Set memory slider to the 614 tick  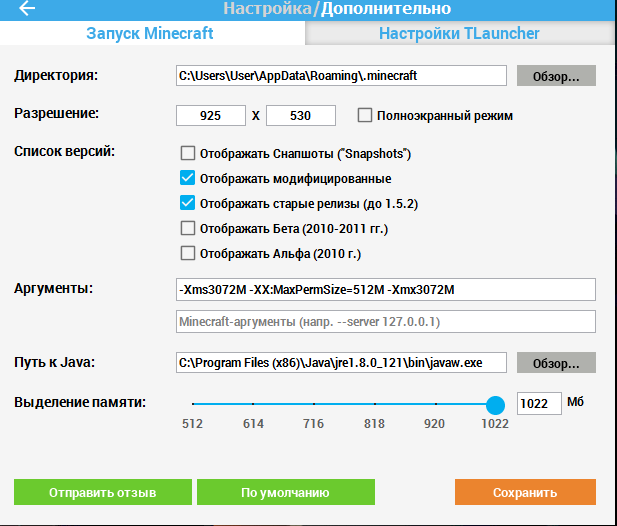[253, 404]
